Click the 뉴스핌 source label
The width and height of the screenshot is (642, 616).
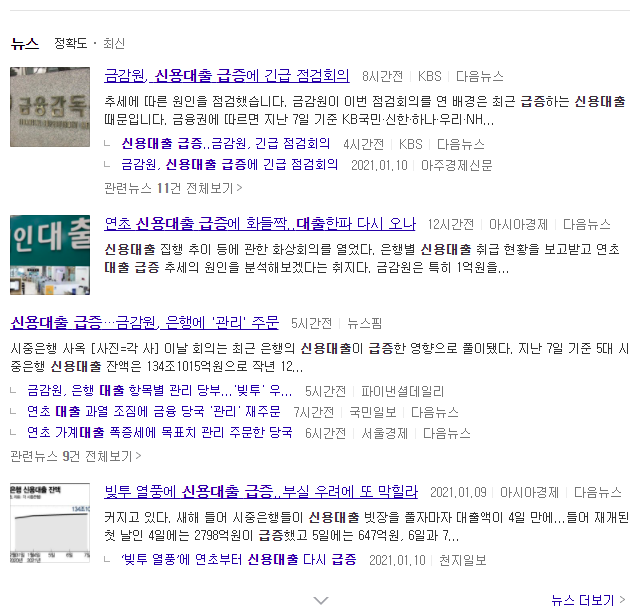coord(364,324)
